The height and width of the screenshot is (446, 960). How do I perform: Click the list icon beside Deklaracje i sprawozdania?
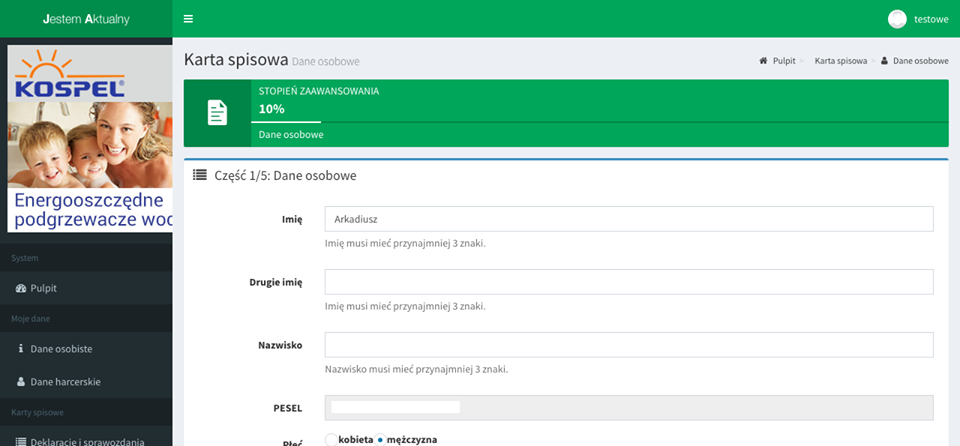(21, 441)
